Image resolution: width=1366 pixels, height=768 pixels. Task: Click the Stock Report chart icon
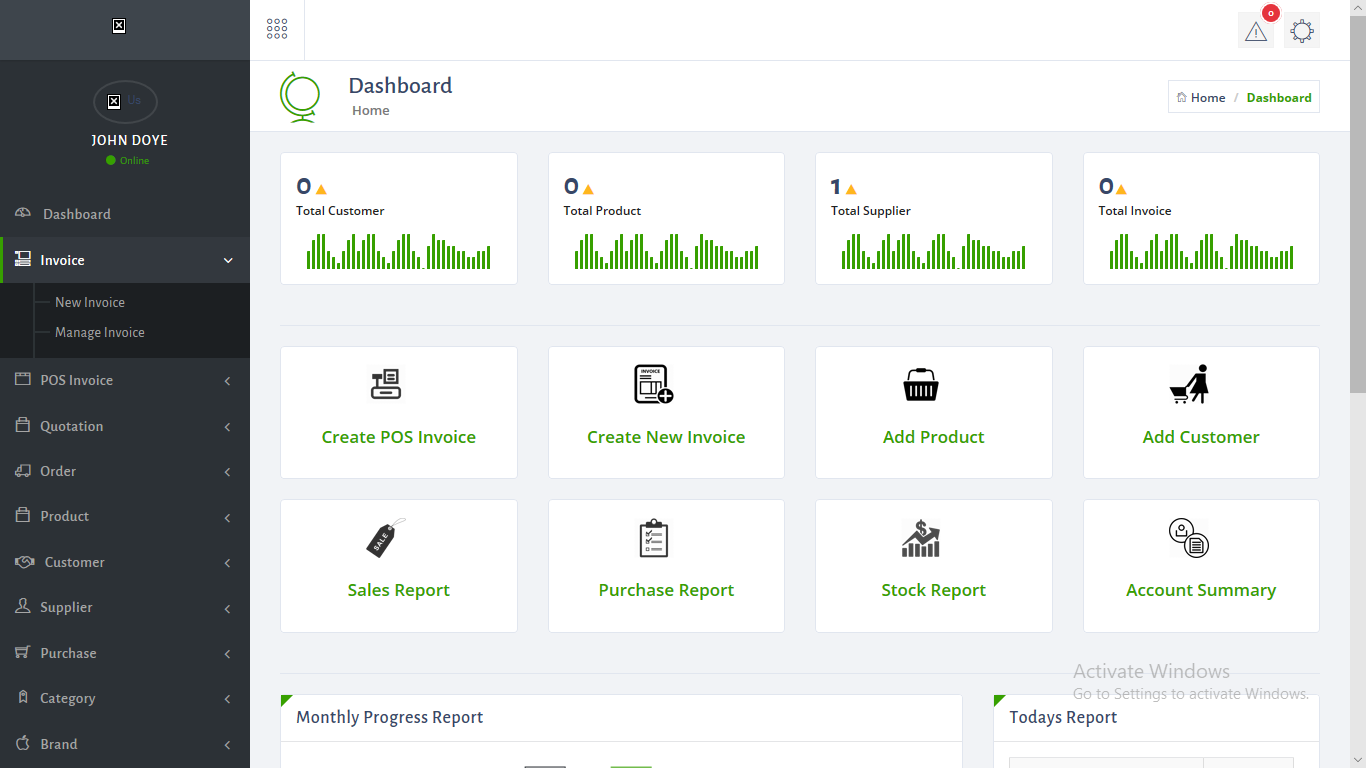click(x=920, y=538)
